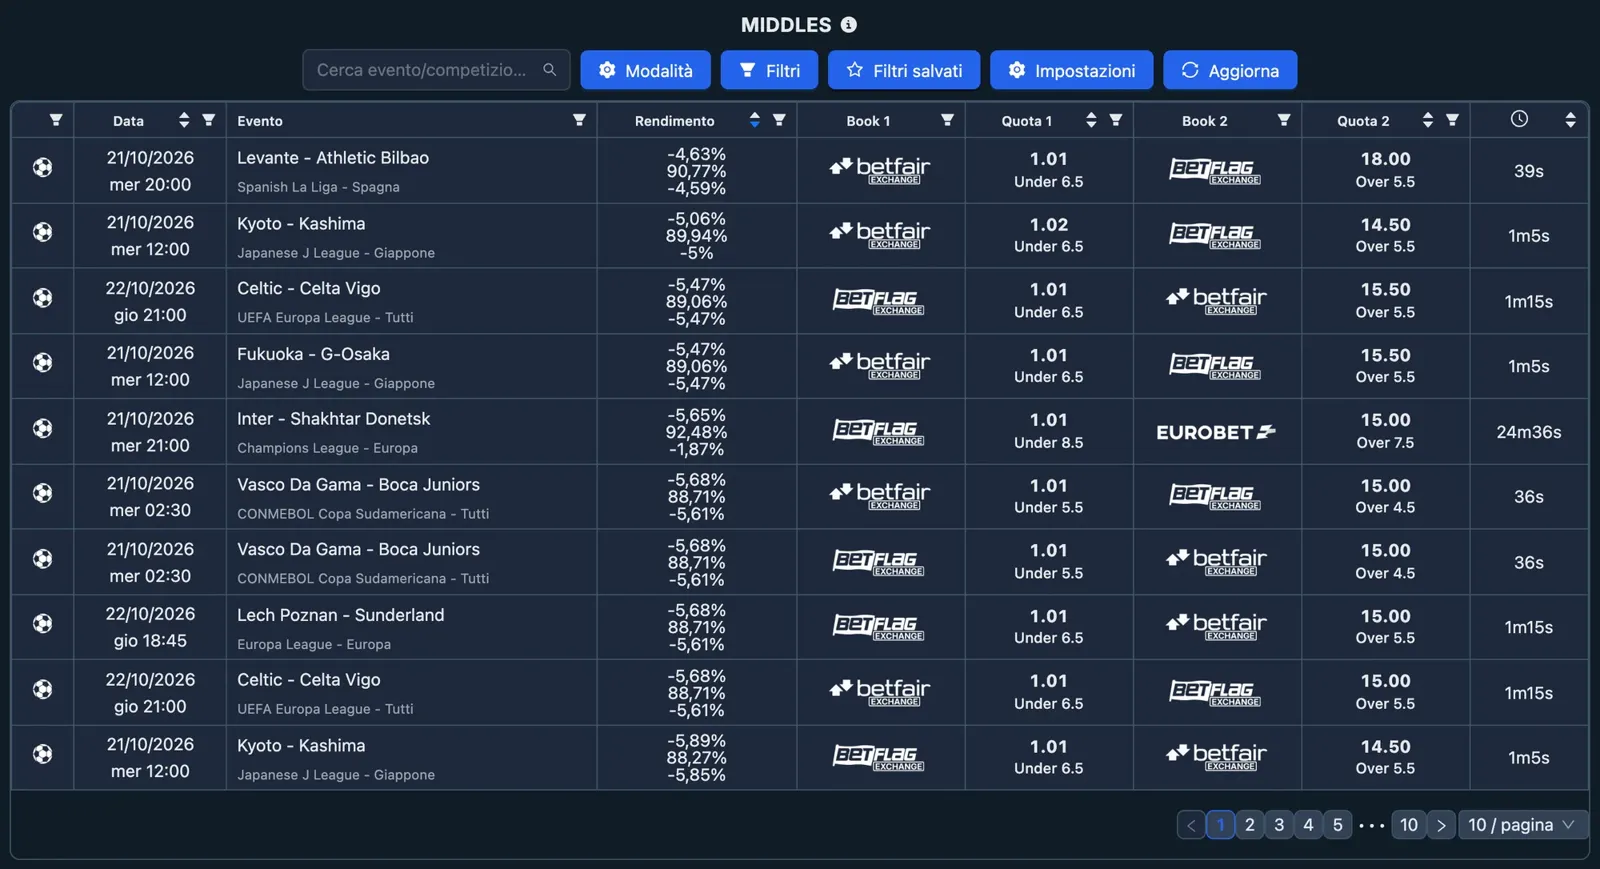The width and height of the screenshot is (1600, 869).
Task: Select the Lech Poznan - Sunderland event
Action: point(340,615)
